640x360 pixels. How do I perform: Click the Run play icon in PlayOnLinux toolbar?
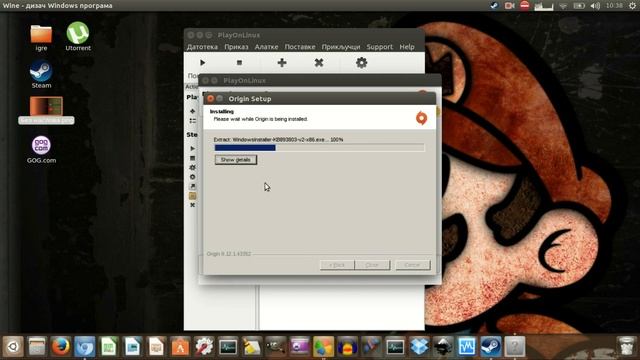coord(202,62)
